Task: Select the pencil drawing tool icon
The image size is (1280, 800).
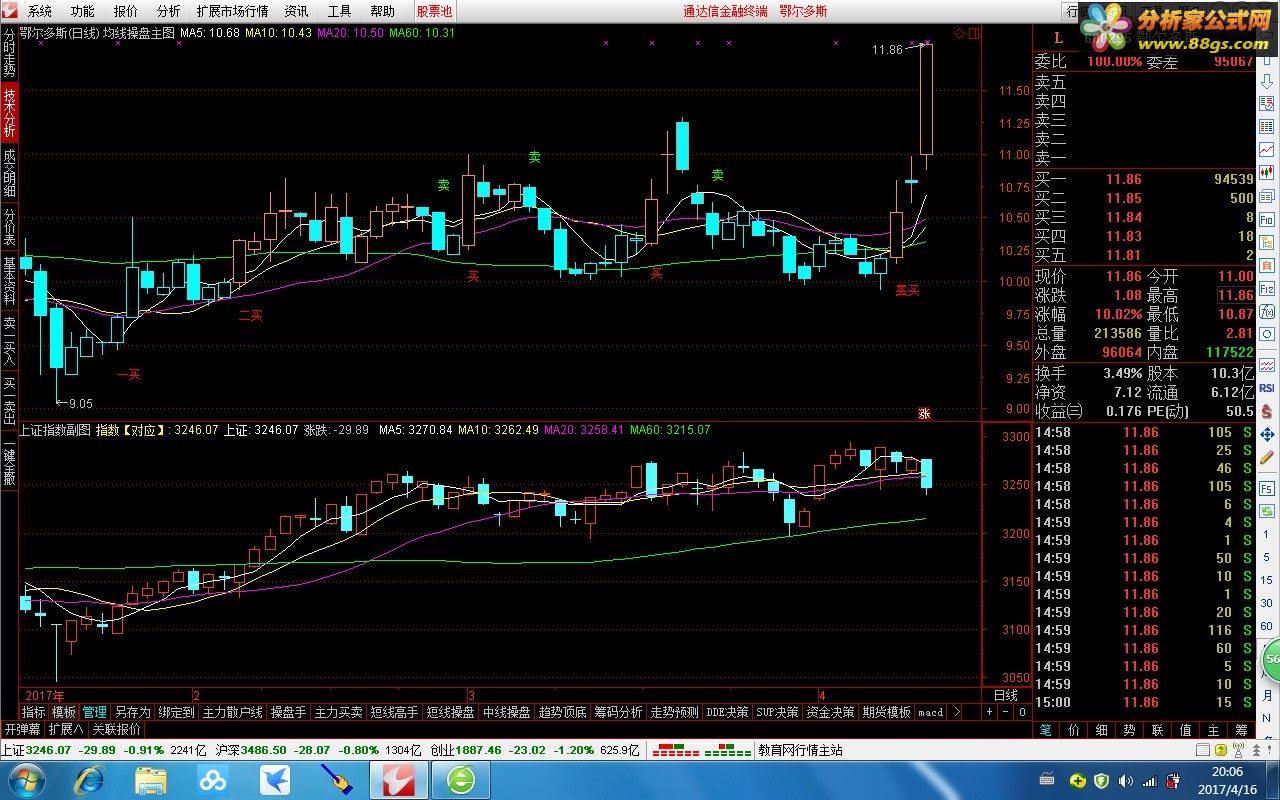Action: [x=1267, y=458]
